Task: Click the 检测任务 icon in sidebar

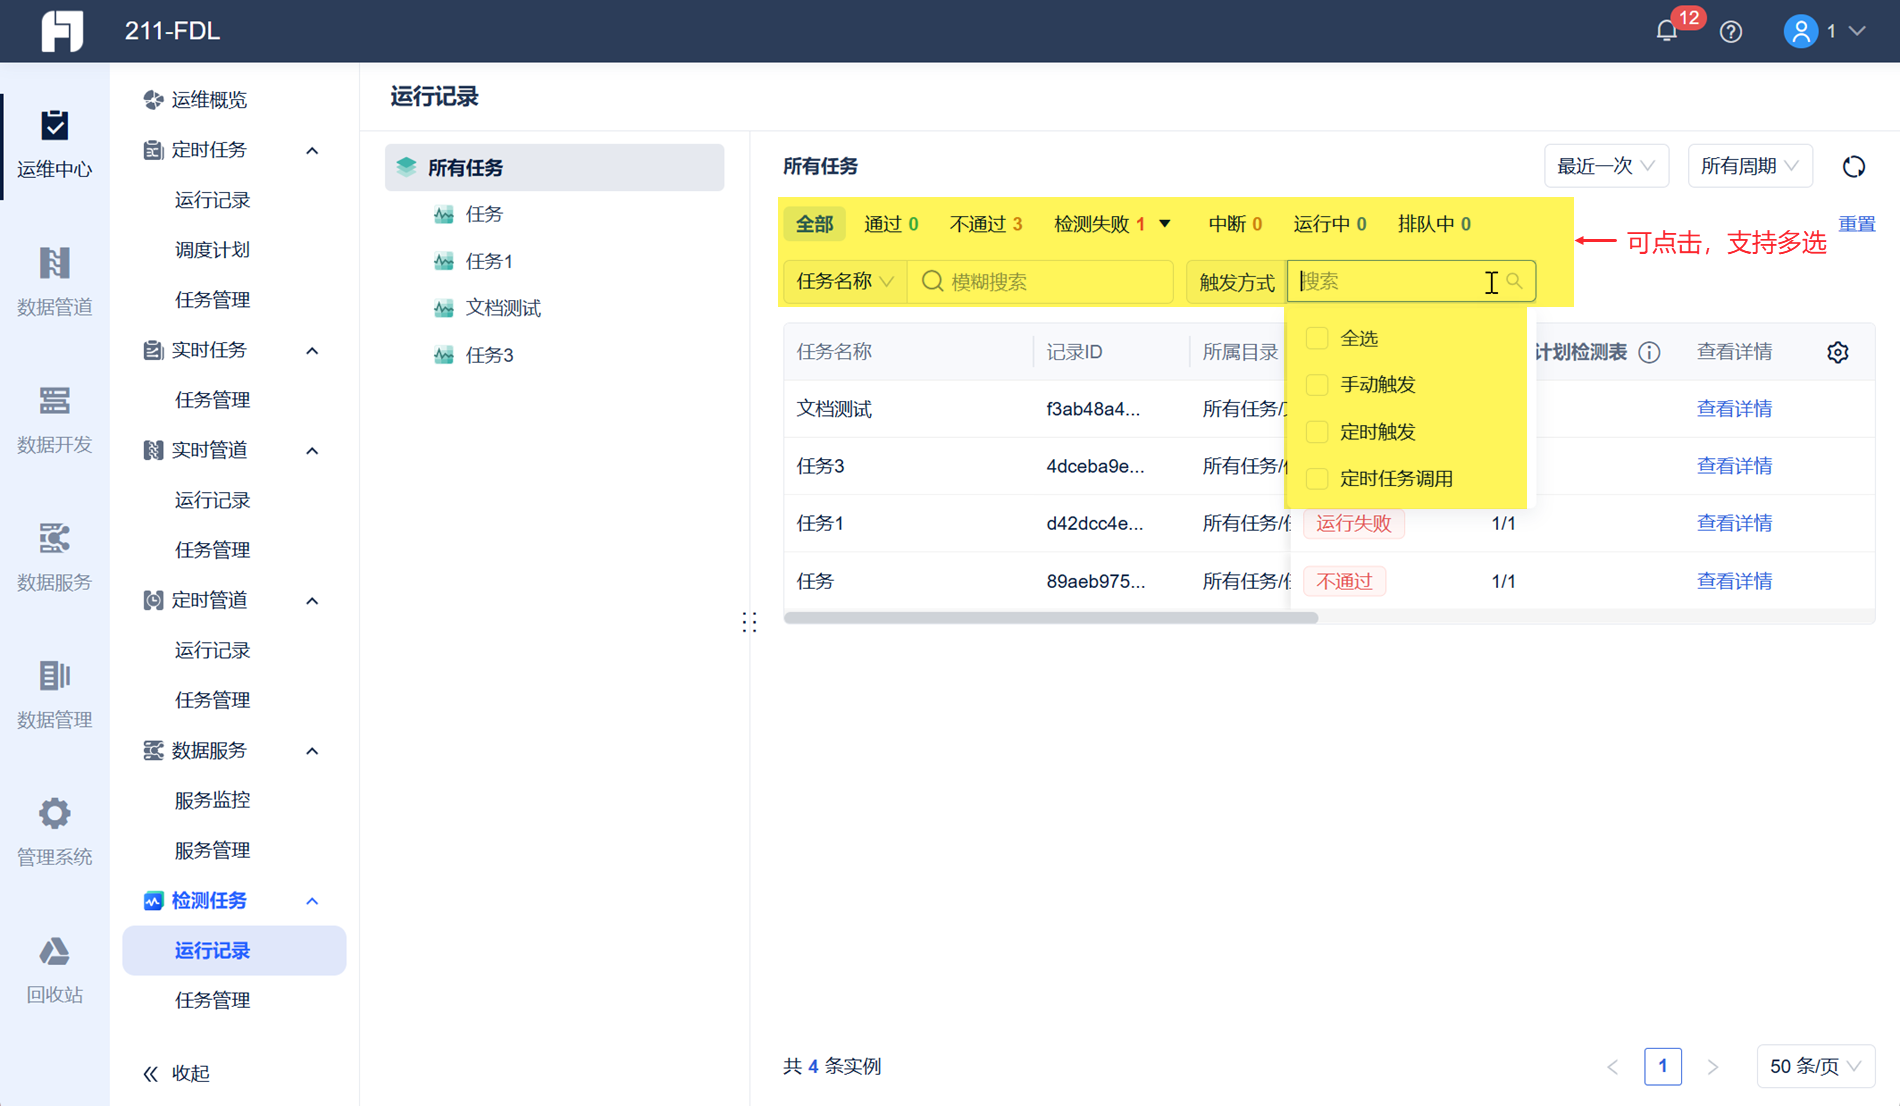Action: point(153,901)
